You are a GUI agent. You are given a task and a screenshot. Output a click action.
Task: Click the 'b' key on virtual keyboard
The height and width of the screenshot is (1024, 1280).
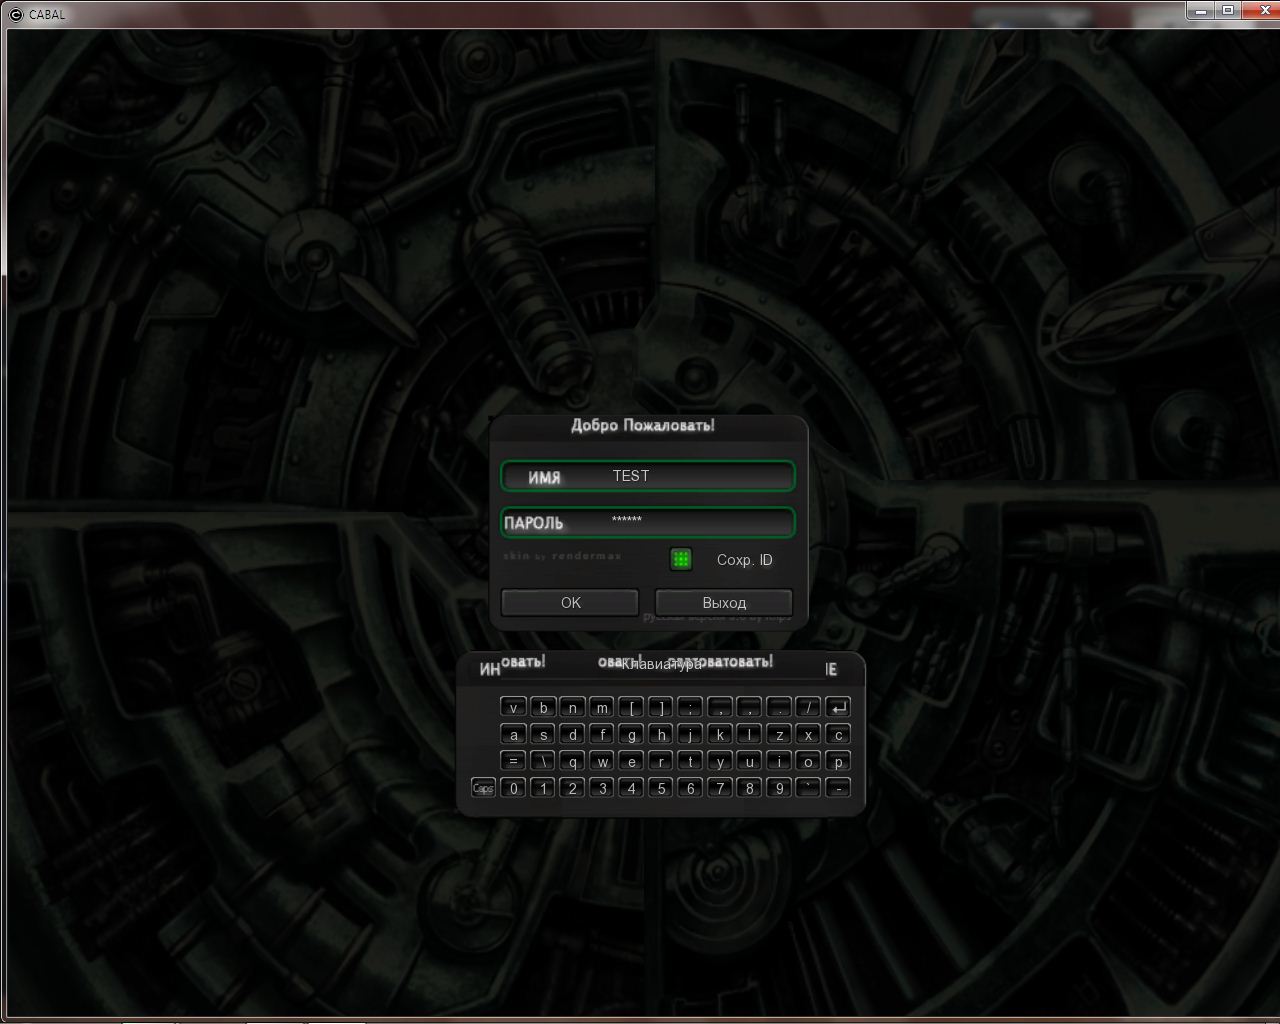[543, 707]
